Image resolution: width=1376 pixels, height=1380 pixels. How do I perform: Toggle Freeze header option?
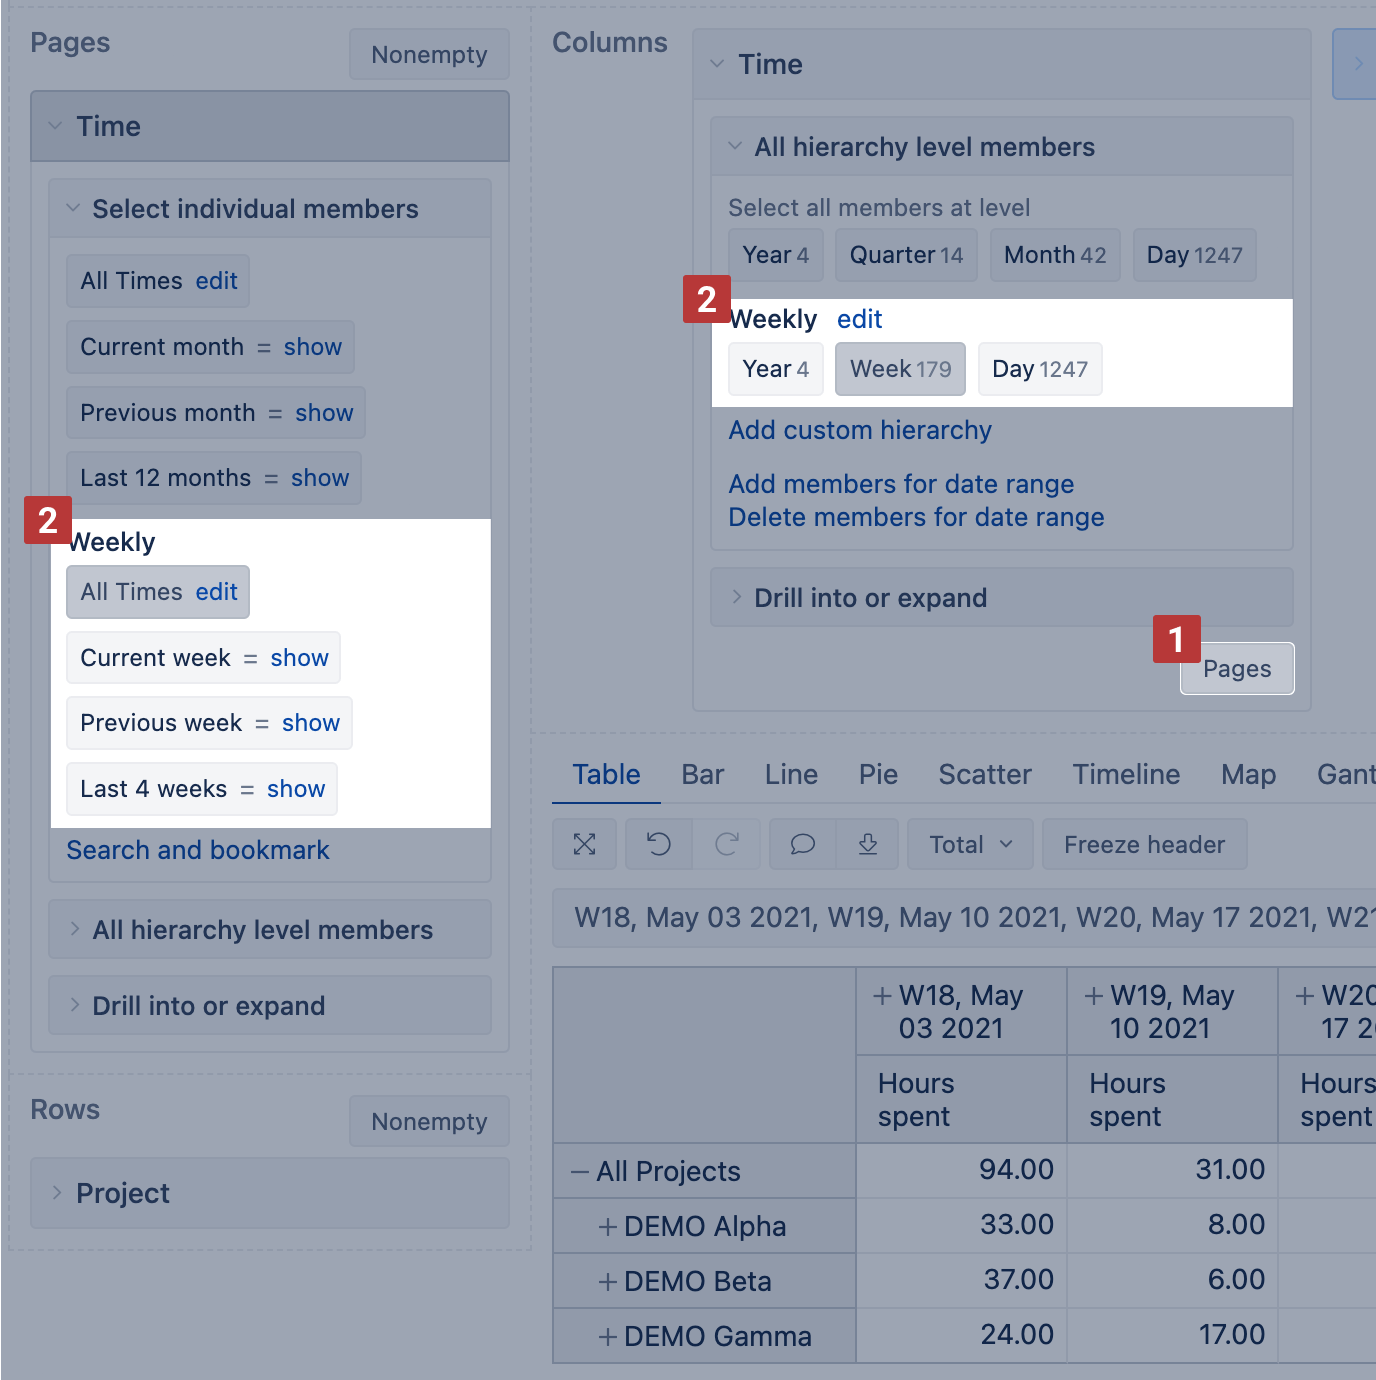coord(1144,845)
